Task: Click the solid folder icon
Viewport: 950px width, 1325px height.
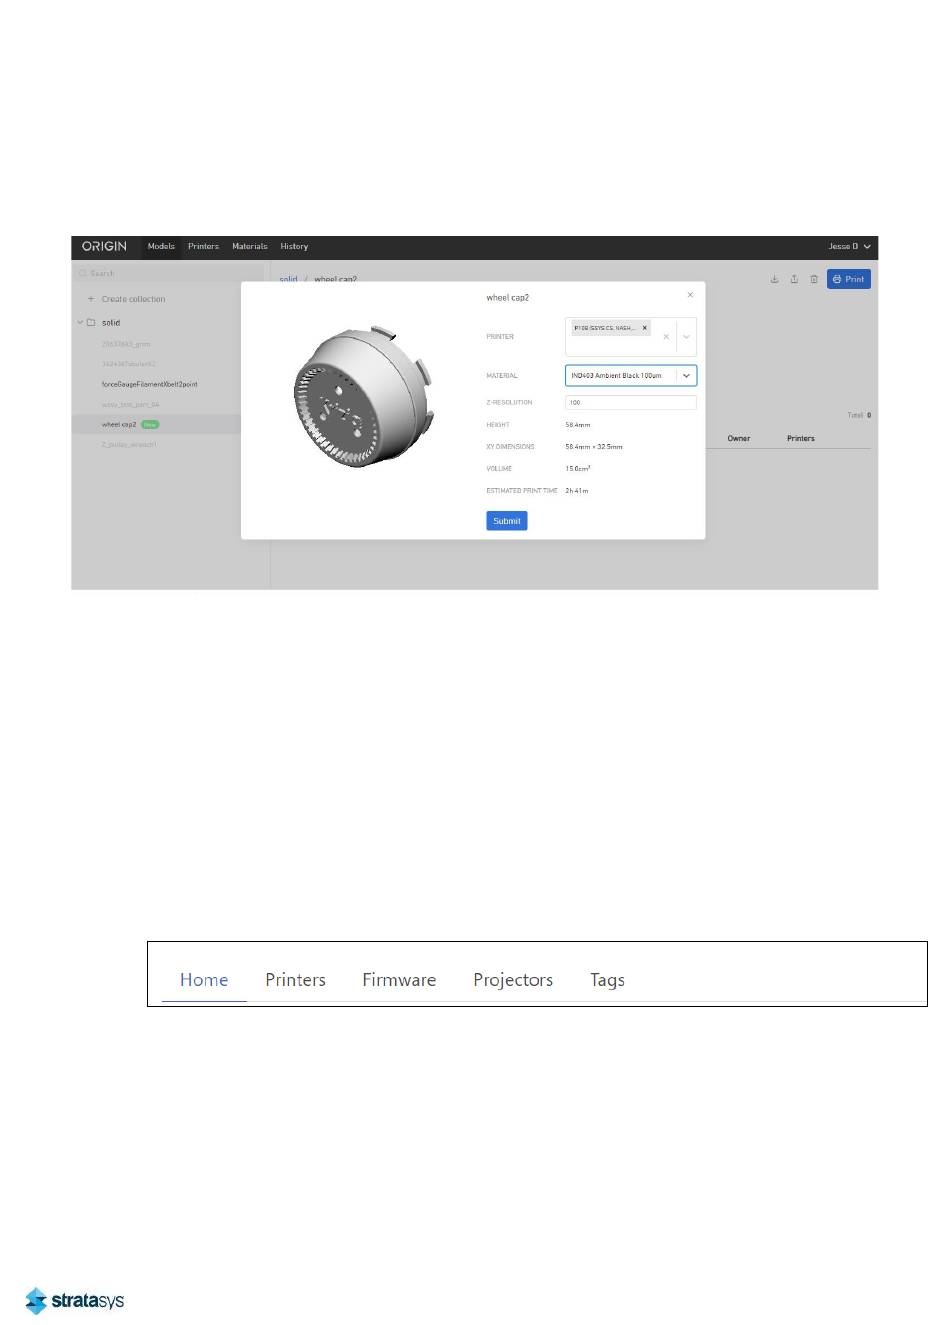Action: pyautogui.click(x=91, y=322)
